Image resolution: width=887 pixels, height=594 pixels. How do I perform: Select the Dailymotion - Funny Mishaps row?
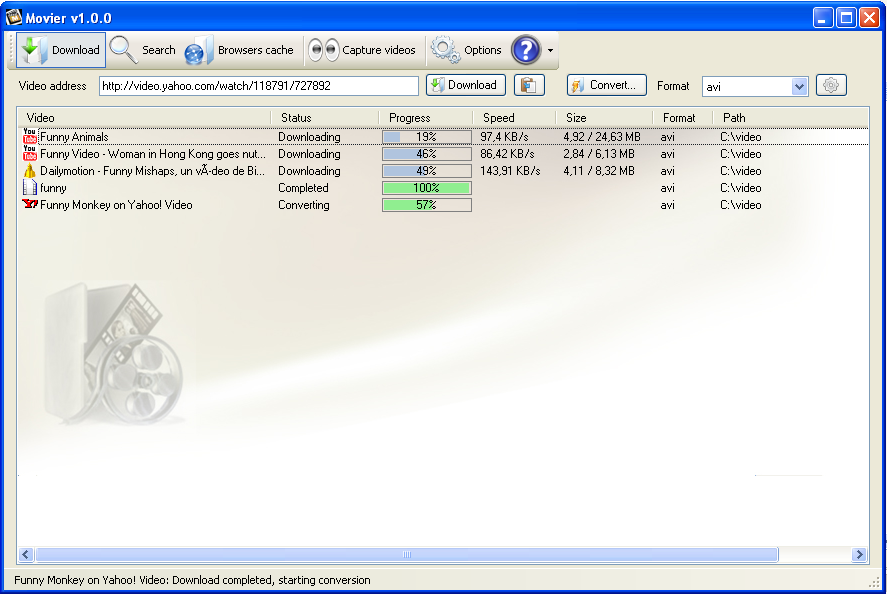pyautogui.click(x=444, y=171)
